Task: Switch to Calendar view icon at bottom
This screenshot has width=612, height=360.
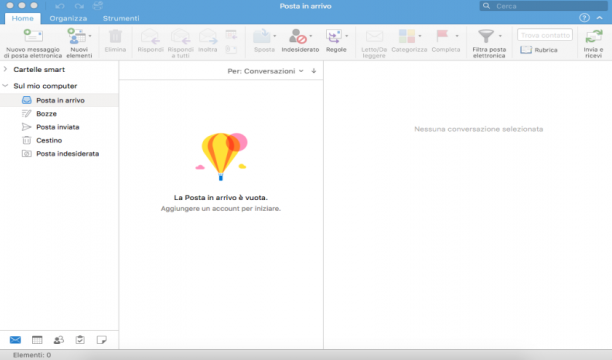Action: tap(37, 340)
